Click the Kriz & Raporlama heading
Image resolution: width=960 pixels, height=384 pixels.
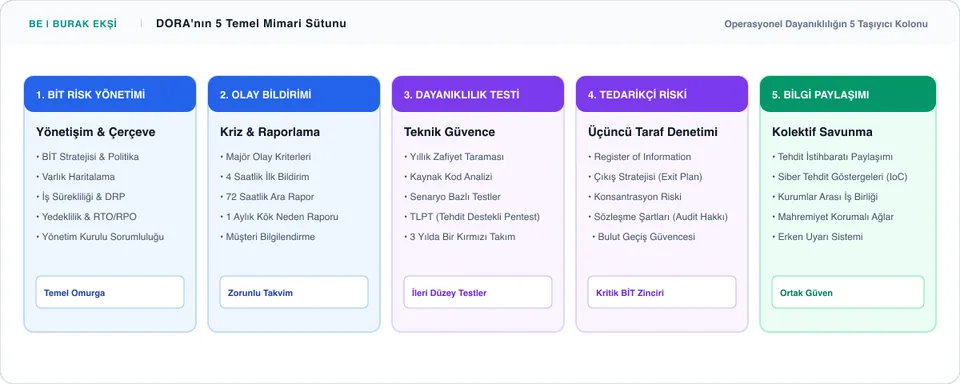pos(270,132)
